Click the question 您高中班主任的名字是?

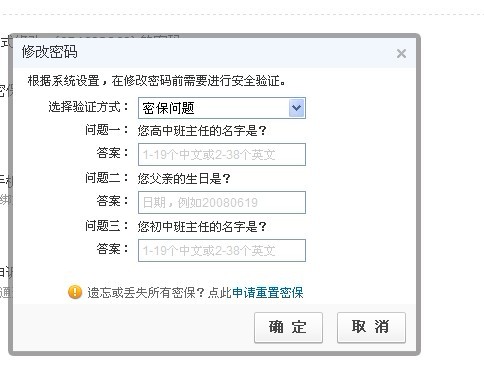click(202, 131)
